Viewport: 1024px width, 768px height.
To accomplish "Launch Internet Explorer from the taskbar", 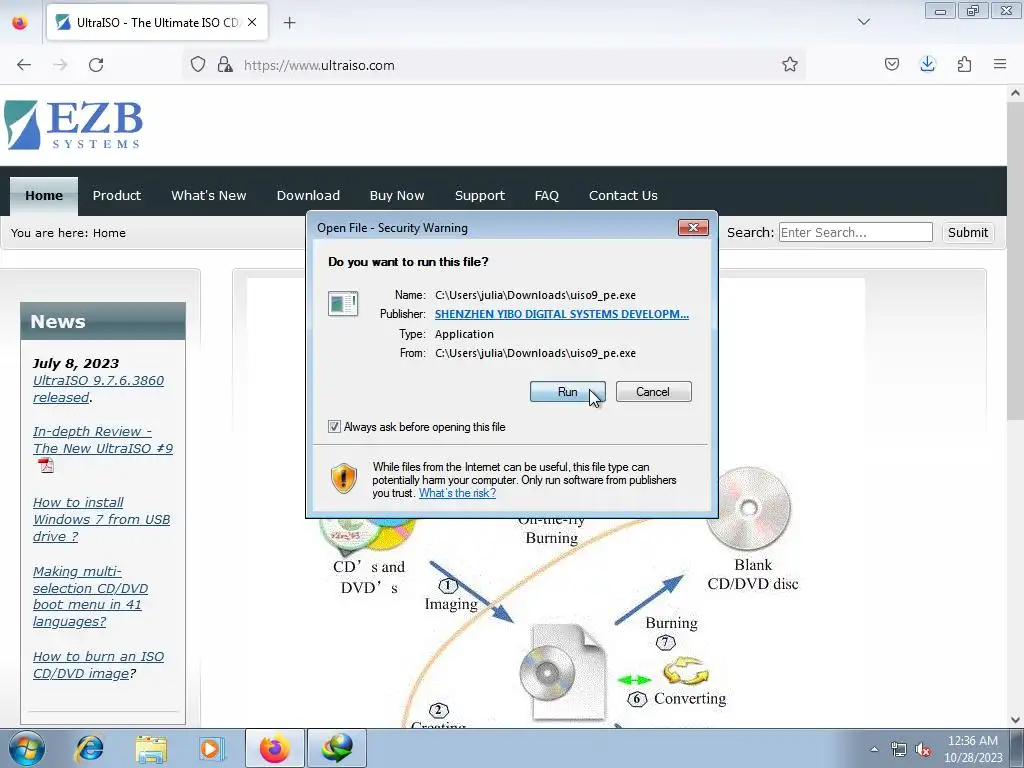I will coord(89,748).
